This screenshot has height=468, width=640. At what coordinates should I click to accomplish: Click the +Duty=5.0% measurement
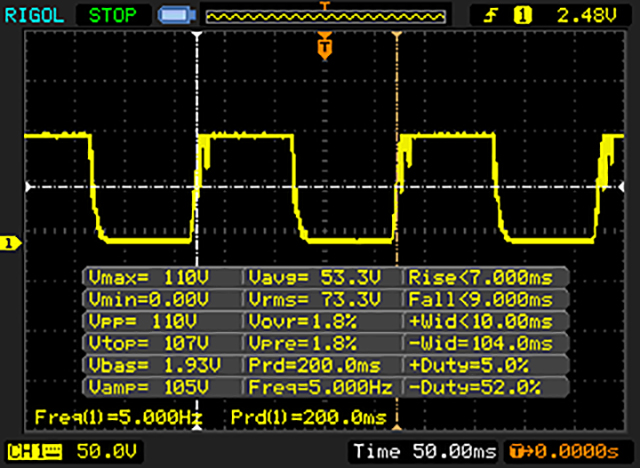[469, 365]
